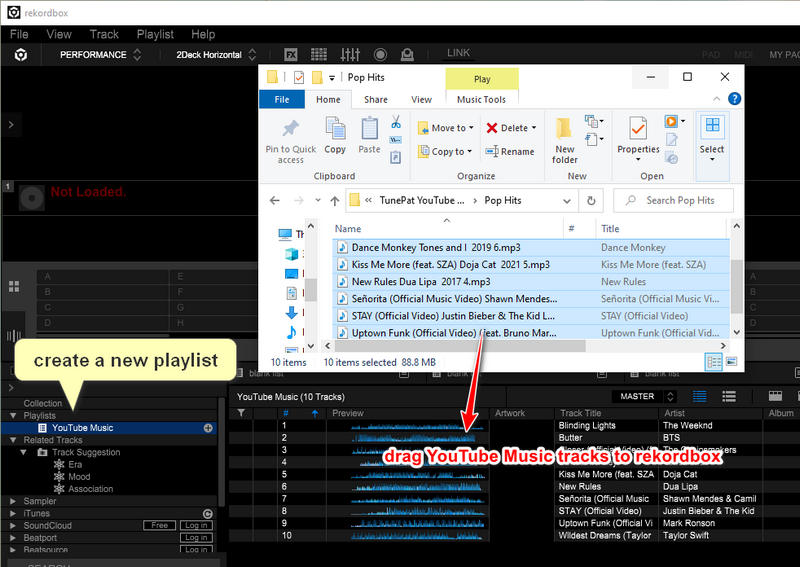Switch to simple list view icon
The height and width of the screenshot is (567, 800).
(x=729, y=396)
